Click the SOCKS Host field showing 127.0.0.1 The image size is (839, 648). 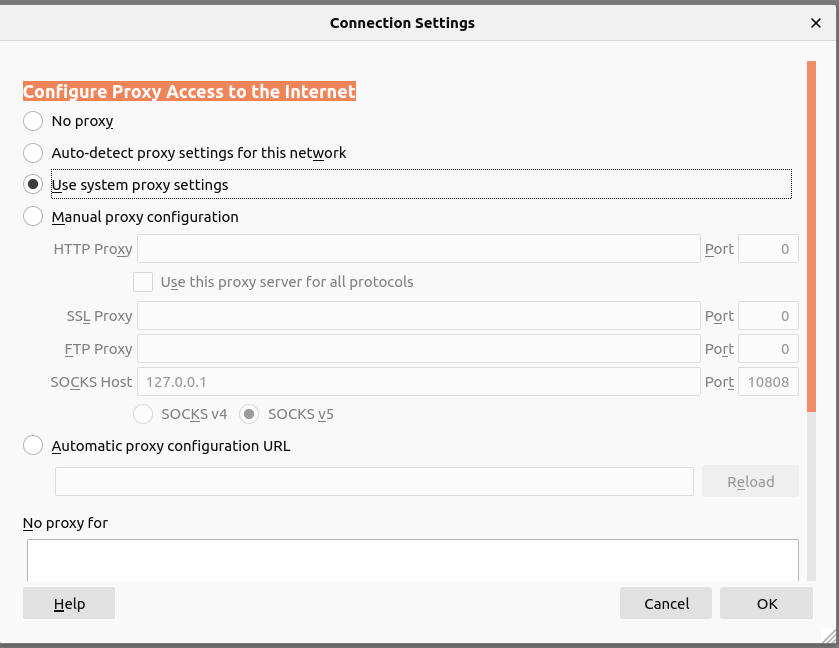418,382
